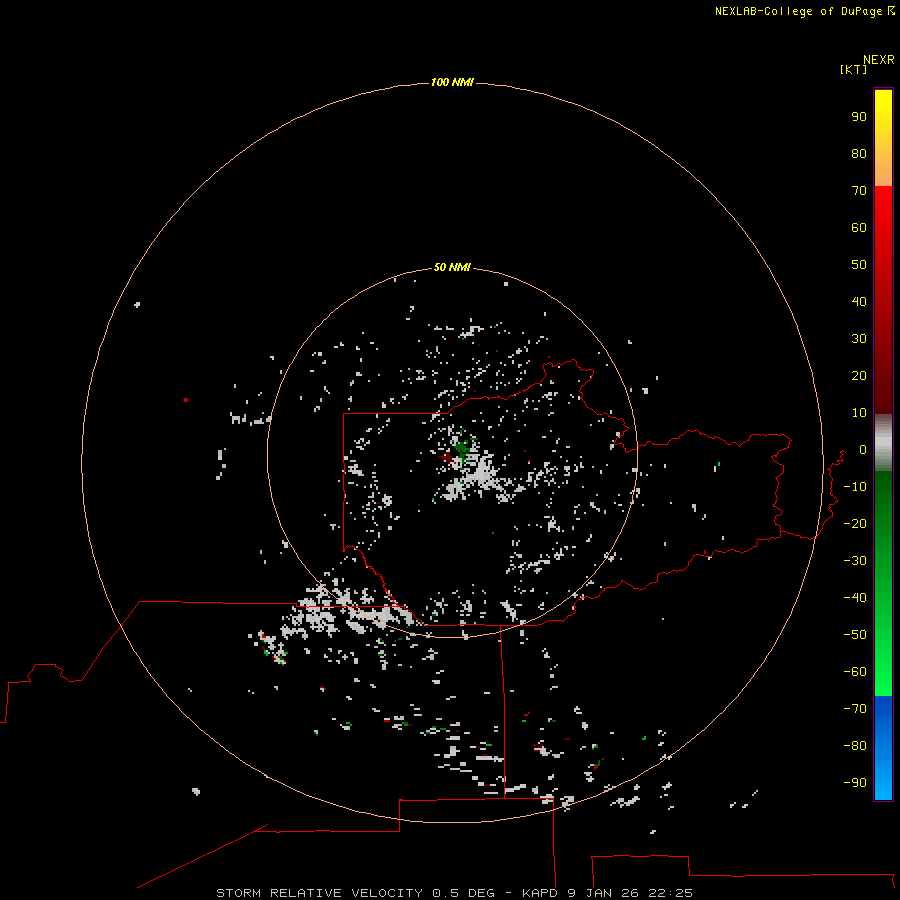Click the -60 value on velocity scale
The height and width of the screenshot is (900, 900).
click(x=855, y=672)
